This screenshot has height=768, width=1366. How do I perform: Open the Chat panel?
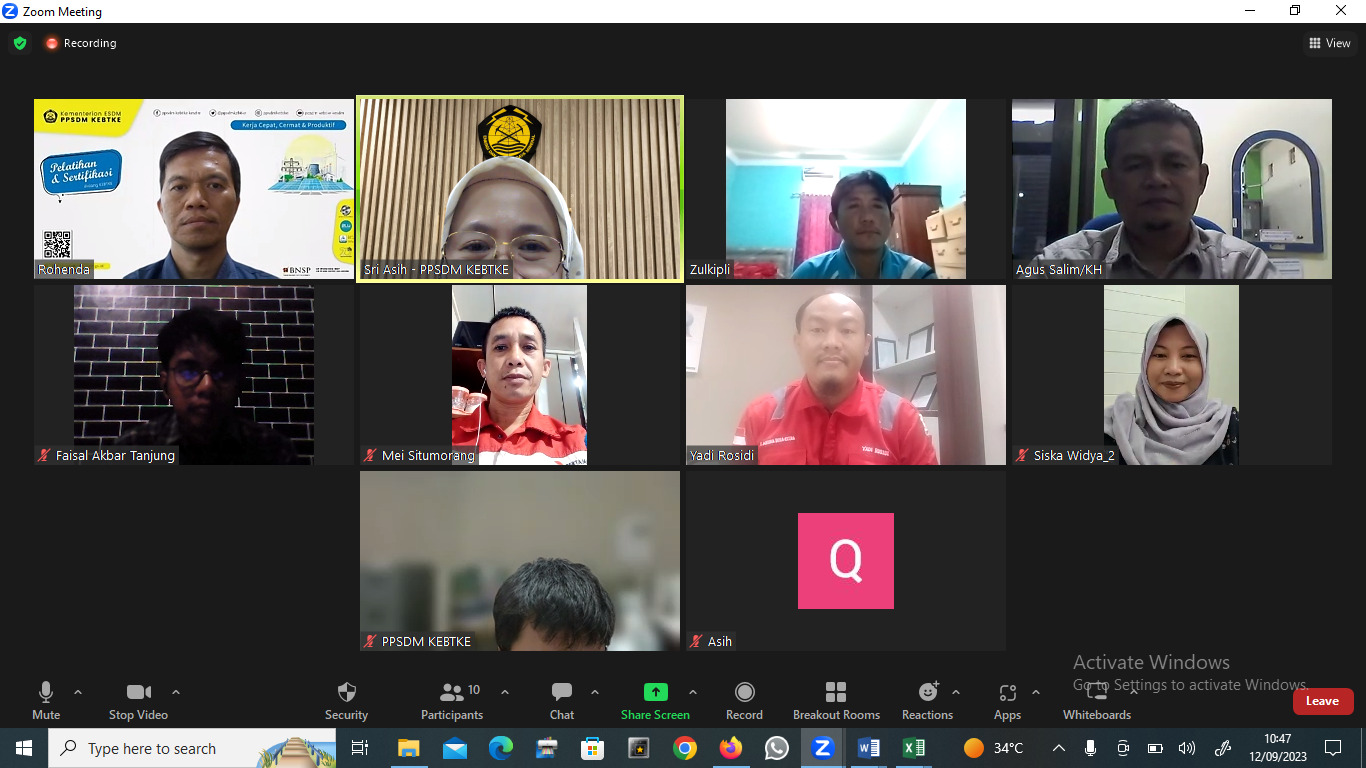click(x=562, y=692)
